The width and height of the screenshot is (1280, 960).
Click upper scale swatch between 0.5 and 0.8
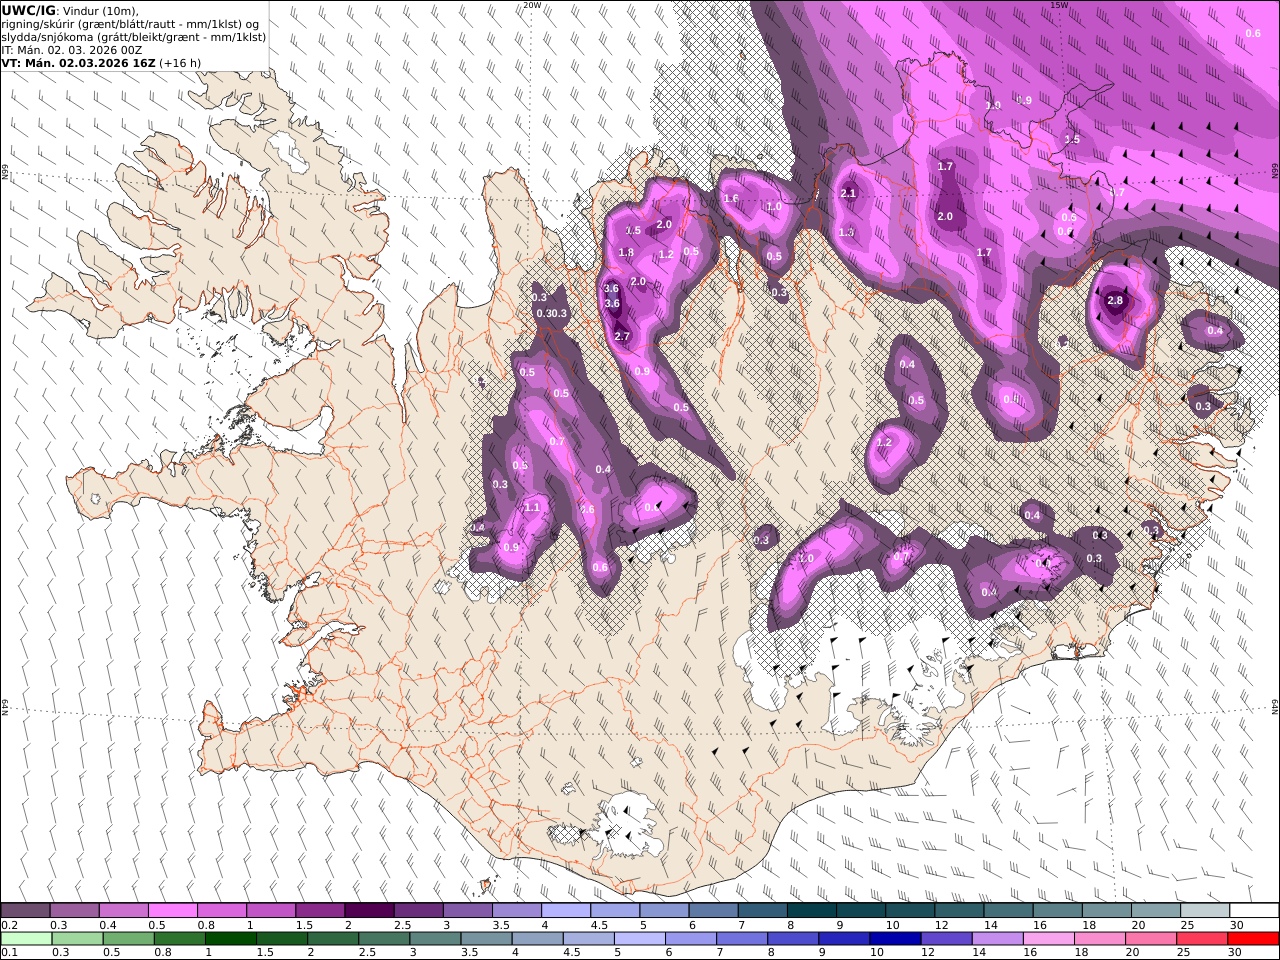(173, 910)
